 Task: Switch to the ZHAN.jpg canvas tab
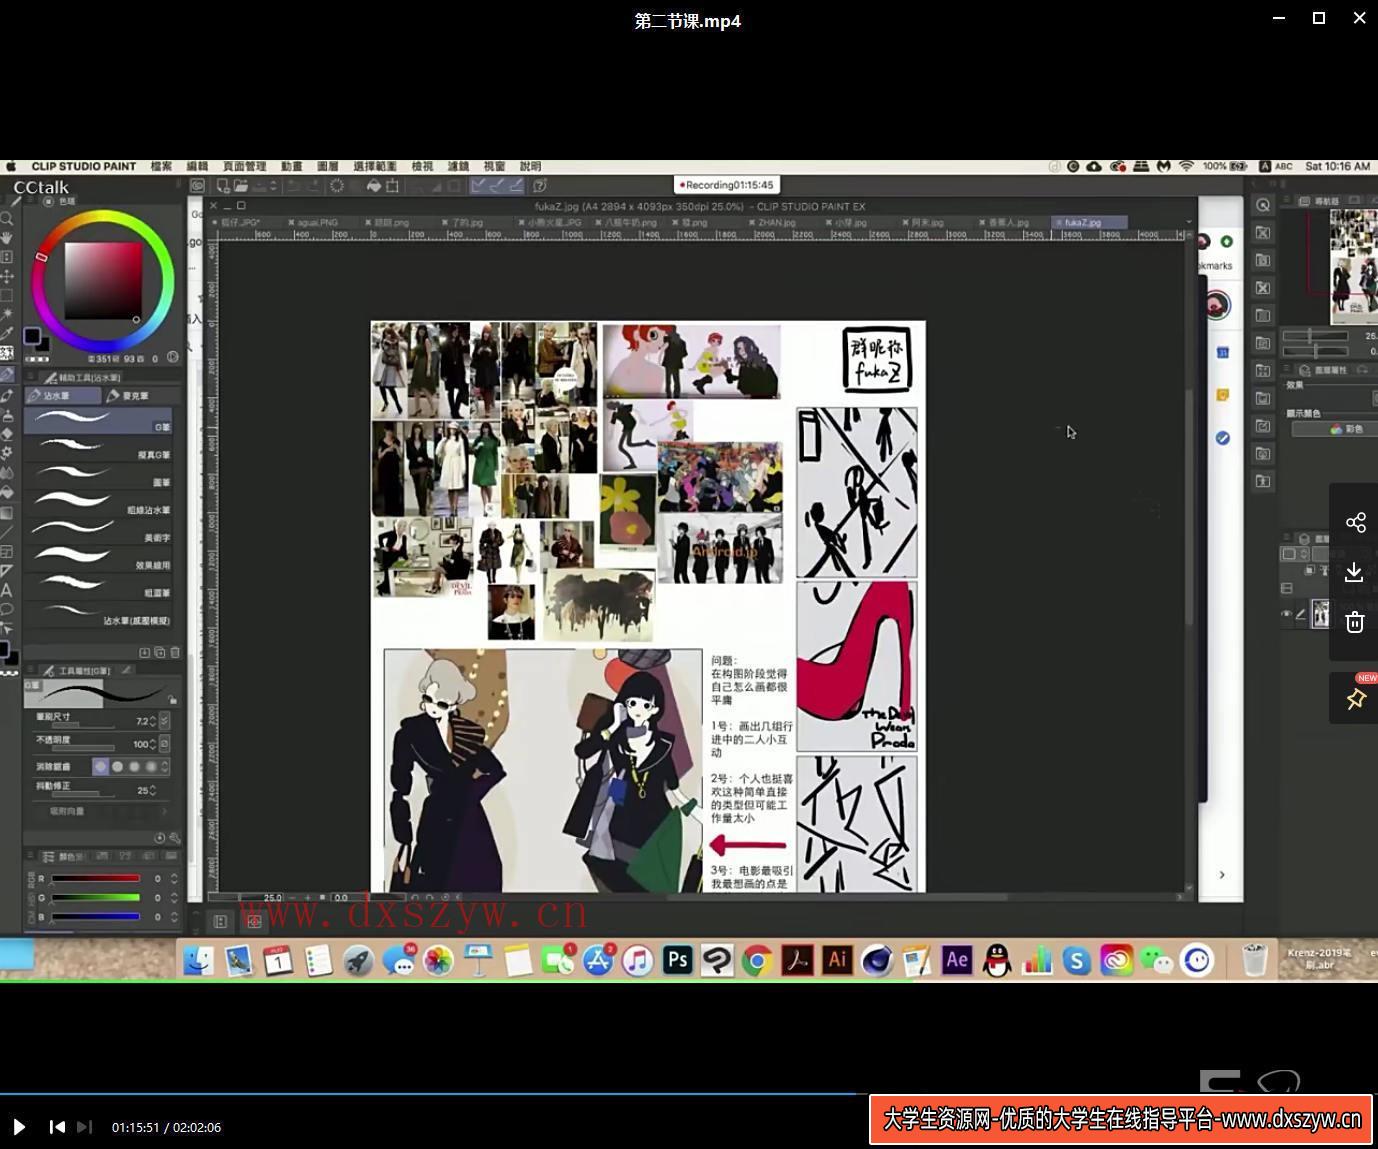point(776,222)
